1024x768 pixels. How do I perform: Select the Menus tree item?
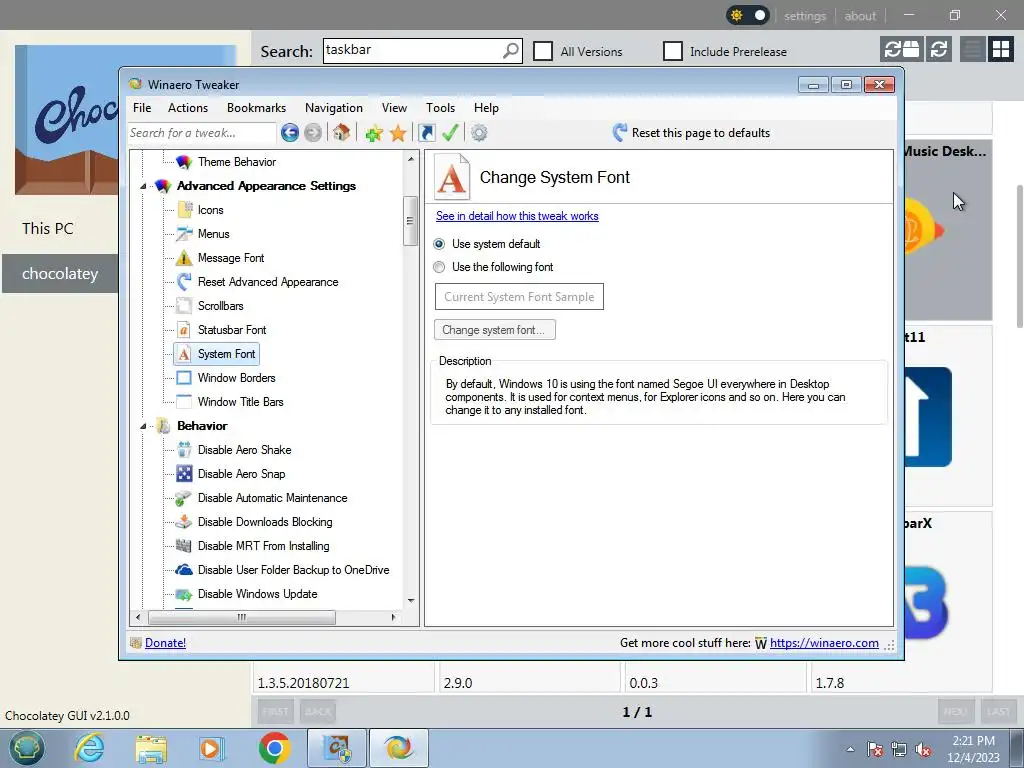pos(214,234)
